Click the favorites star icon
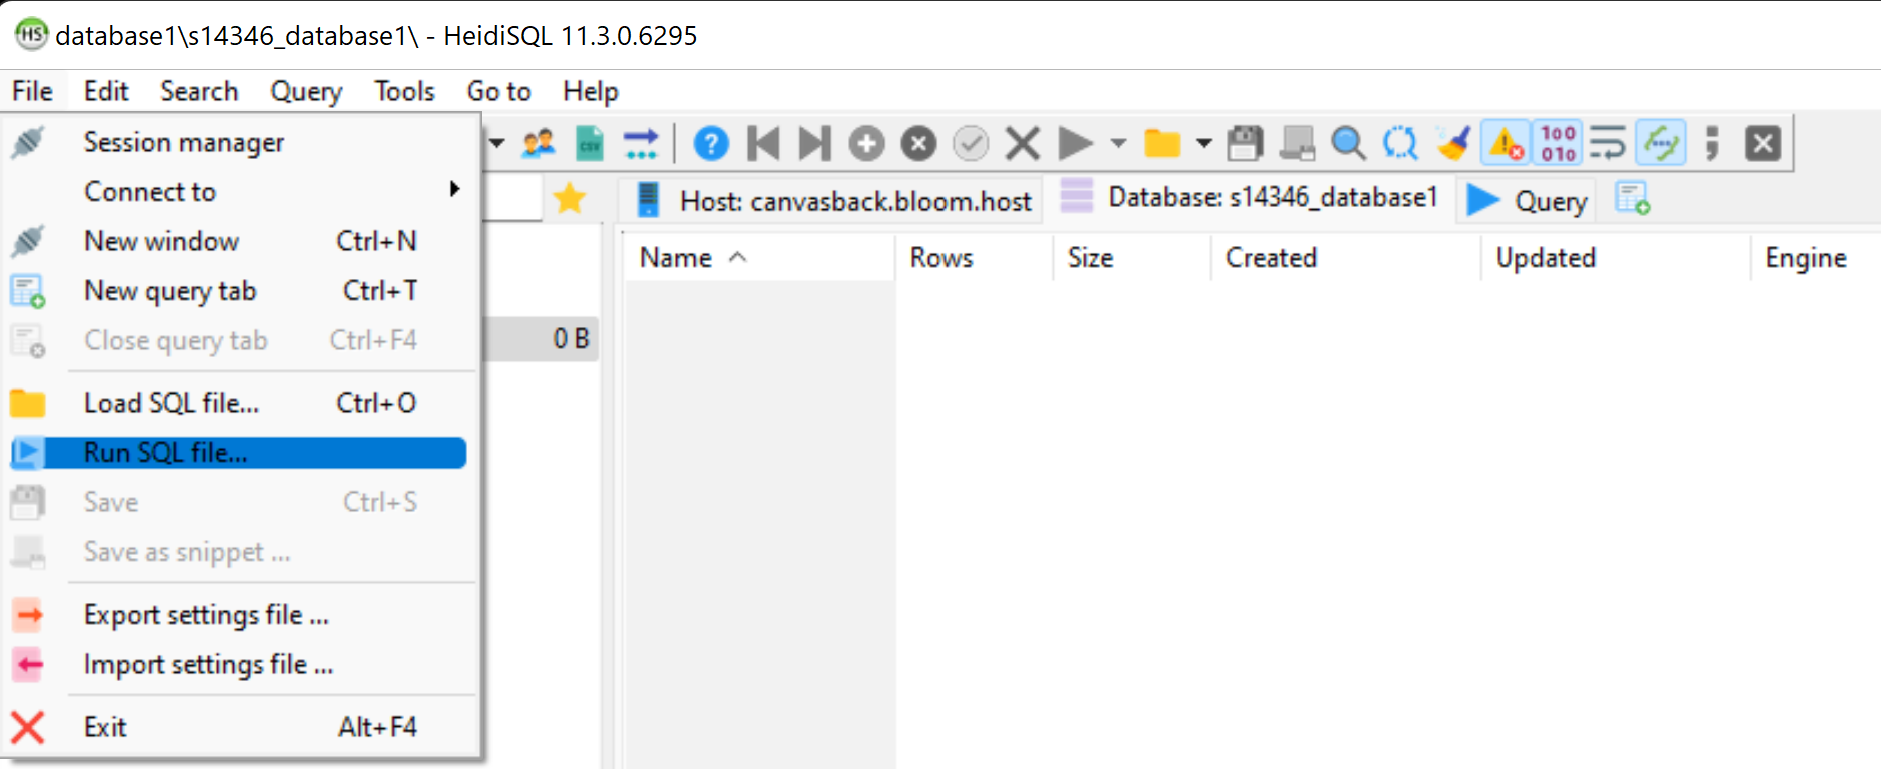Image resolution: width=1881 pixels, height=769 pixels. tap(569, 199)
